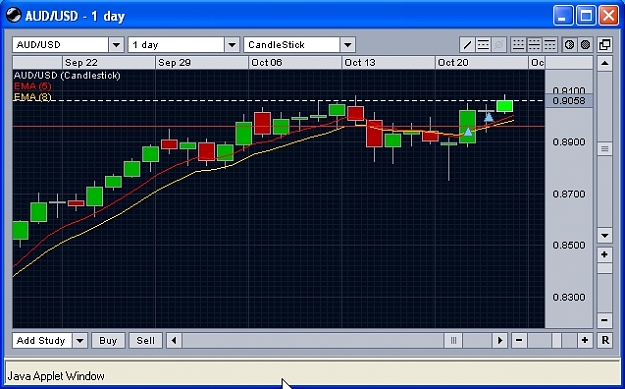This screenshot has height=389, width=625.
Task: Click the horizontal zoom slider handle
Action: click(556, 340)
